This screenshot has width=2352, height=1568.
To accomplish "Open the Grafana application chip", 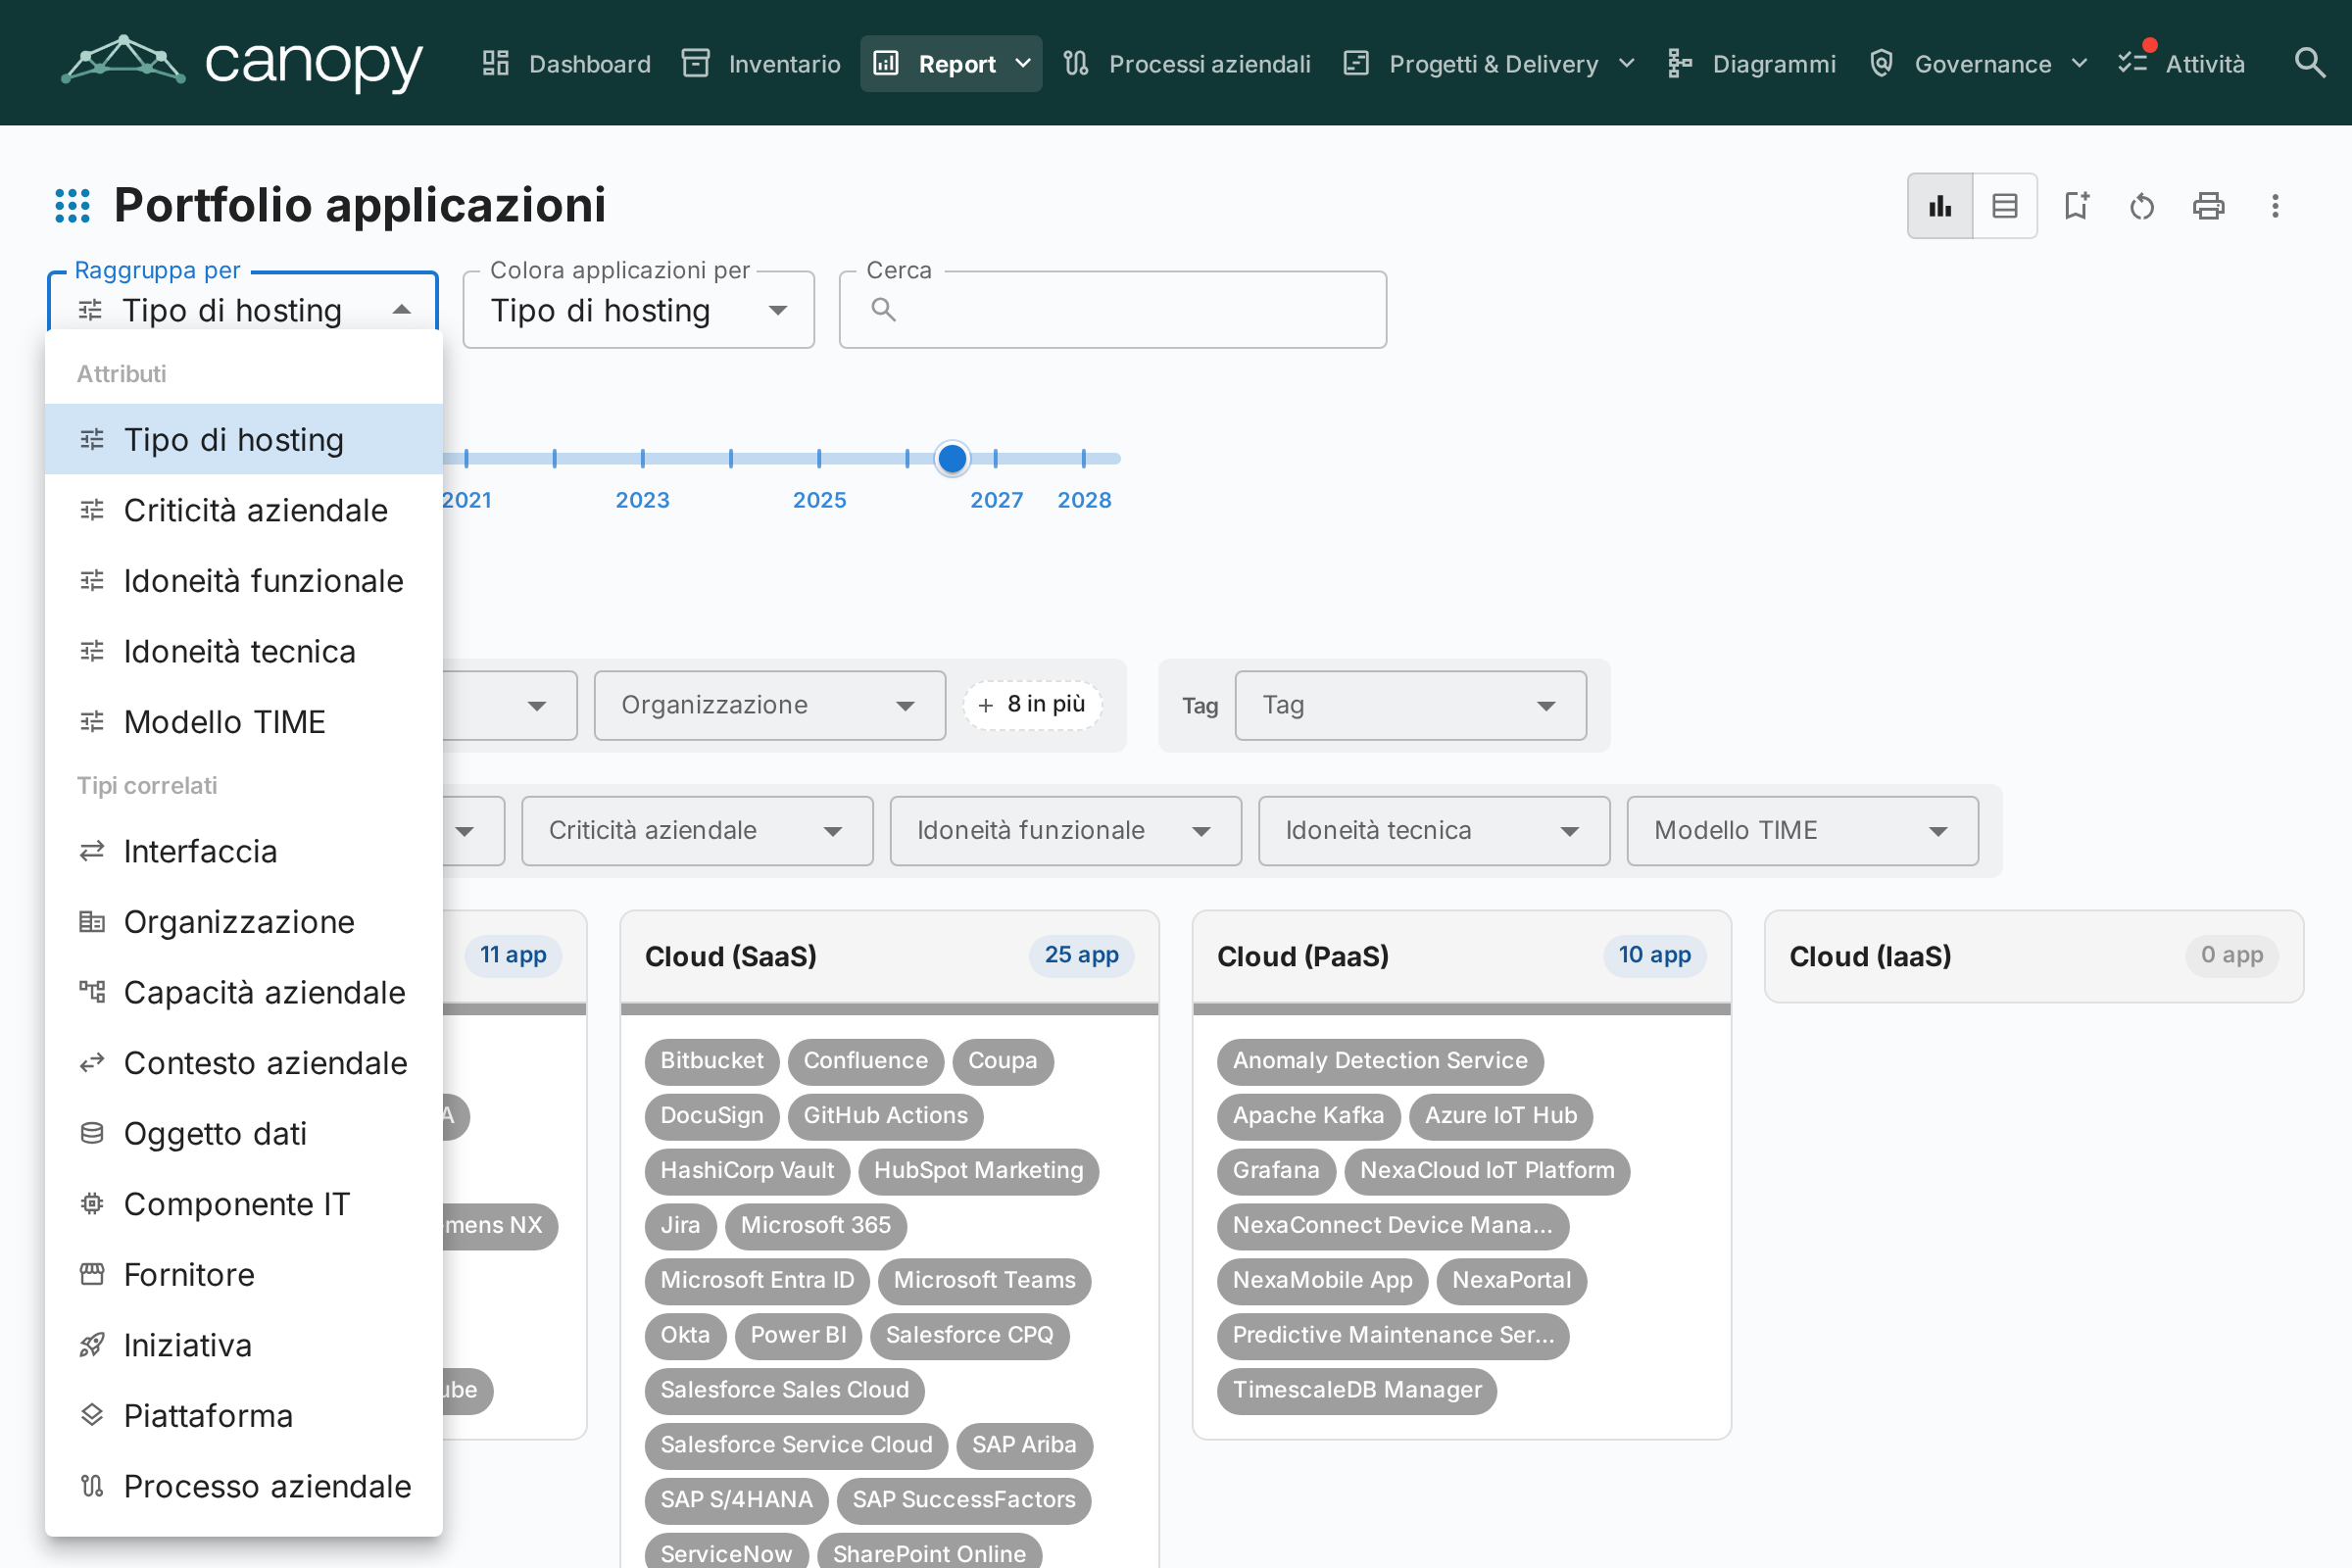I will tap(1276, 1170).
